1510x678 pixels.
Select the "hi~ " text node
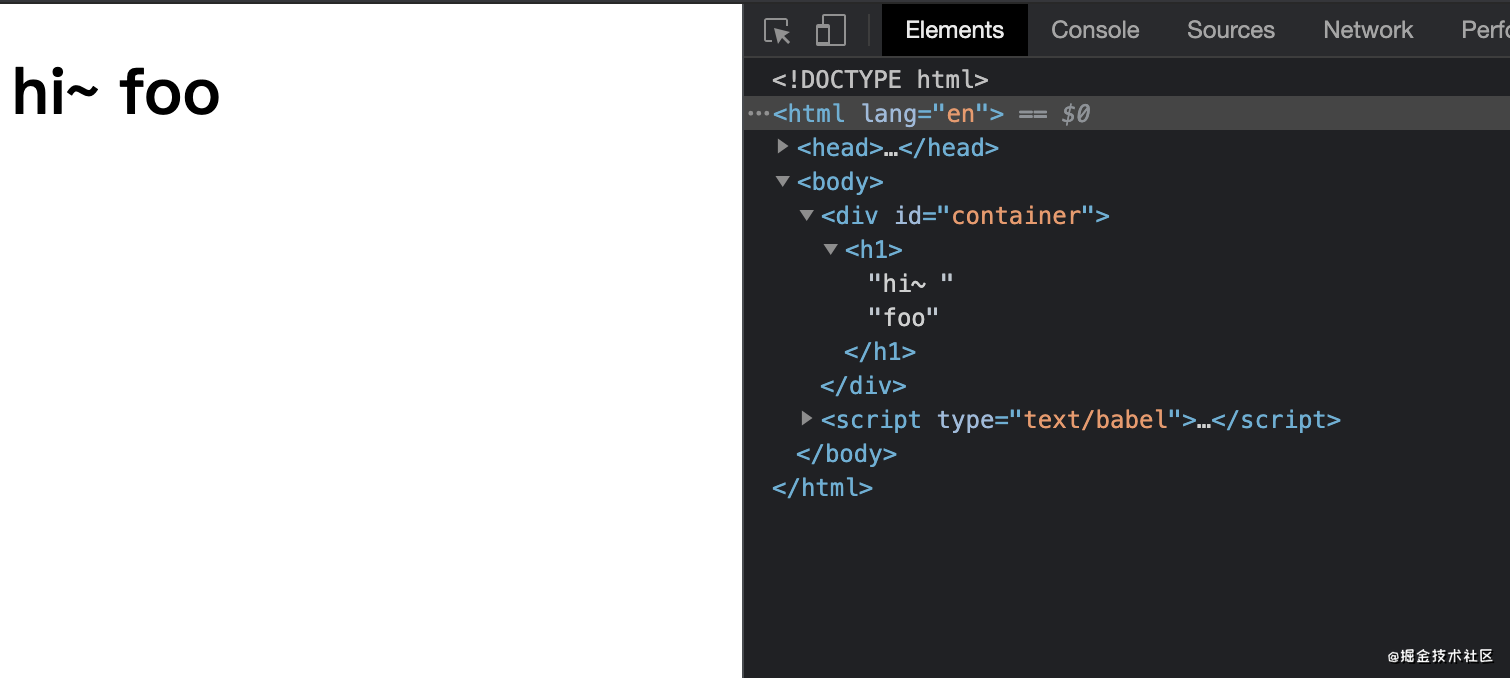(x=910, y=284)
